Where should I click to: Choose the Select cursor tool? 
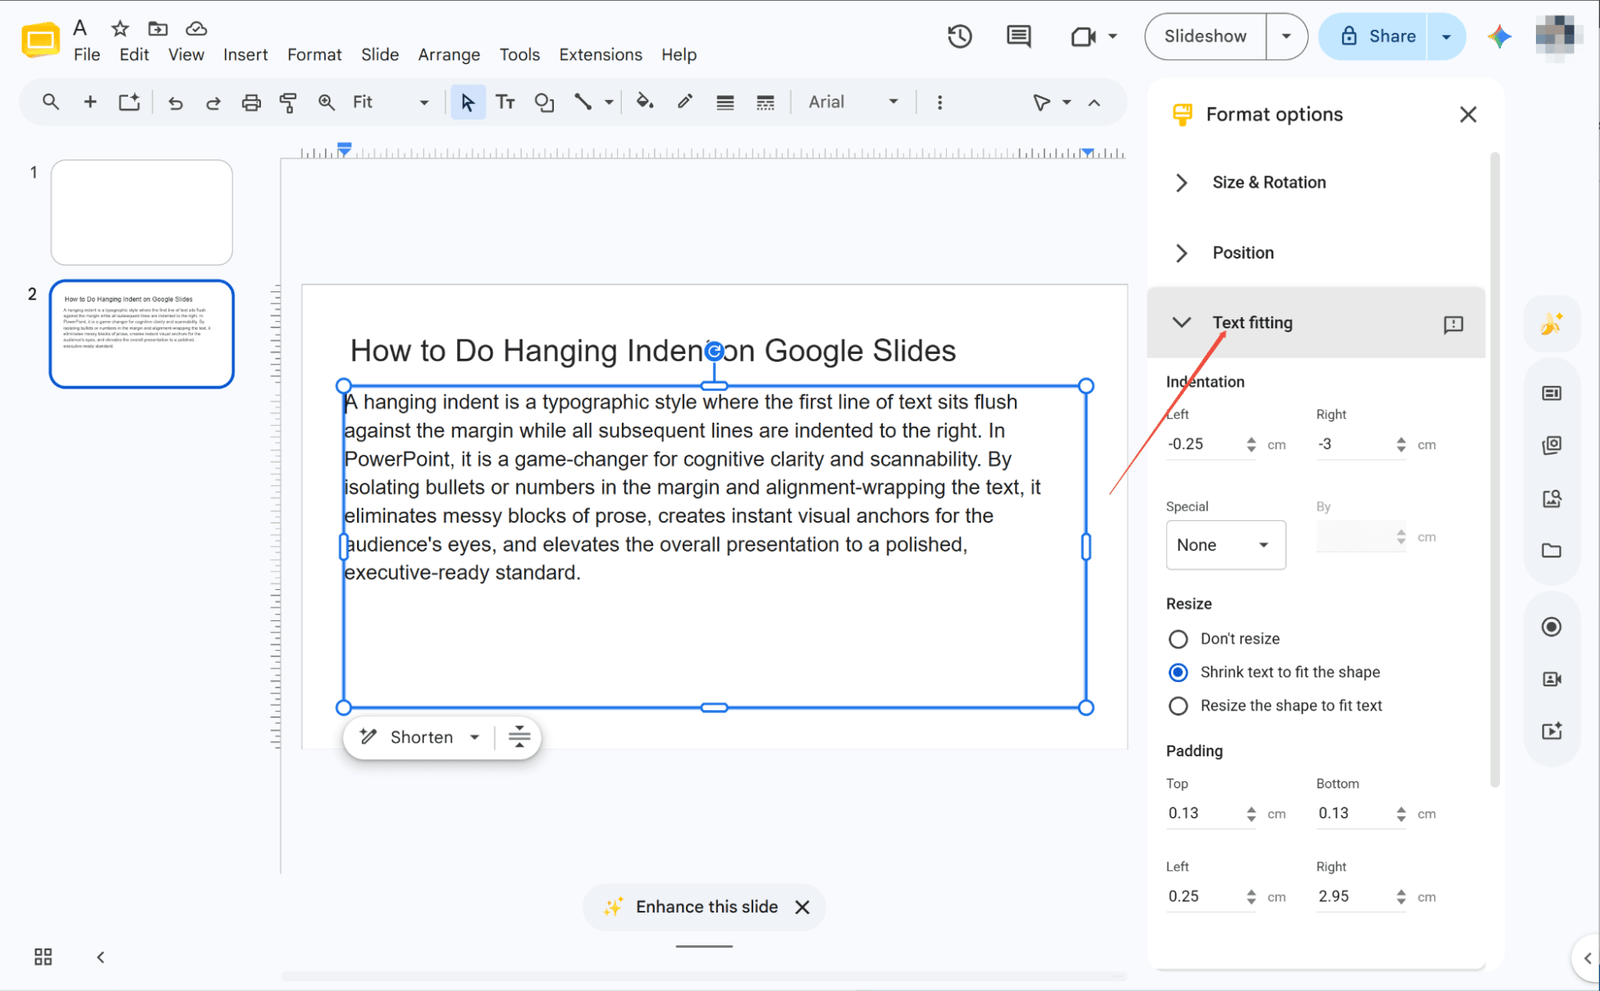click(x=467, y=102)
